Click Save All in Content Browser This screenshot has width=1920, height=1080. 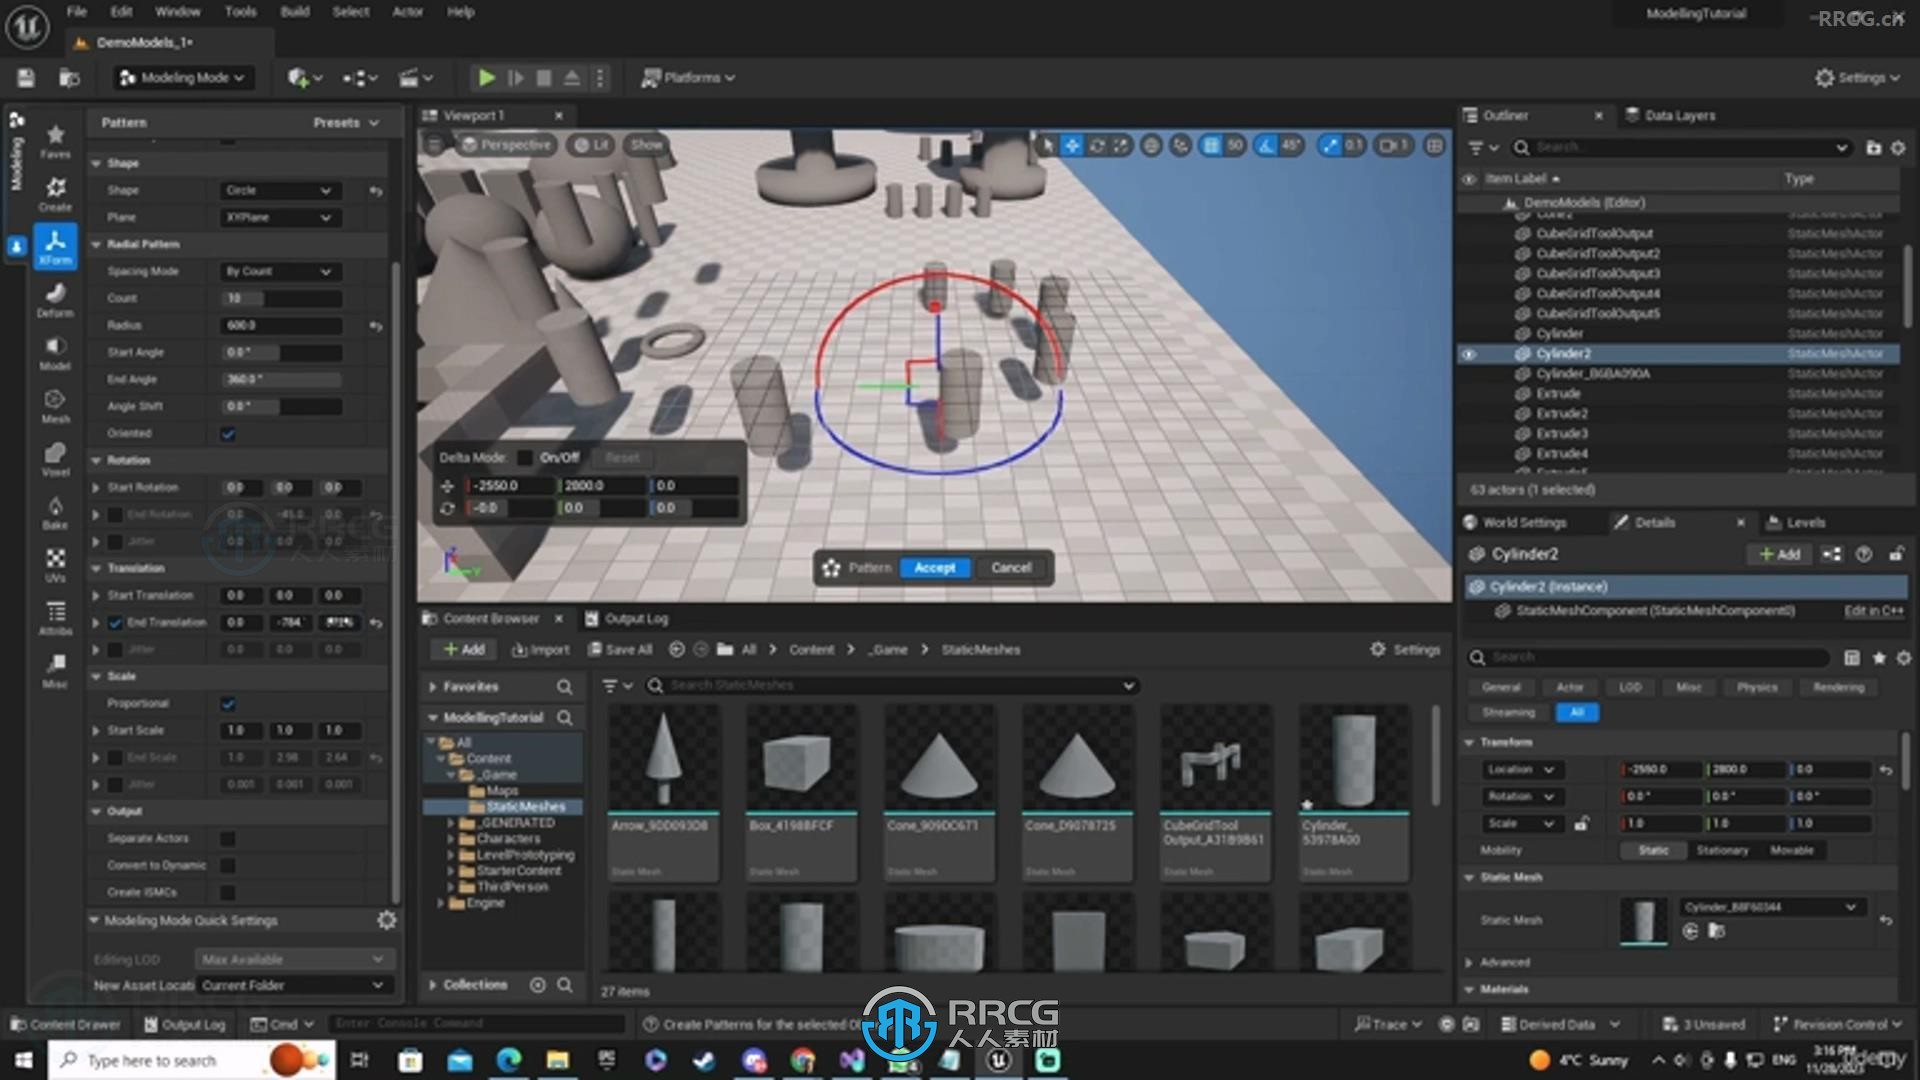coord(619,650)
